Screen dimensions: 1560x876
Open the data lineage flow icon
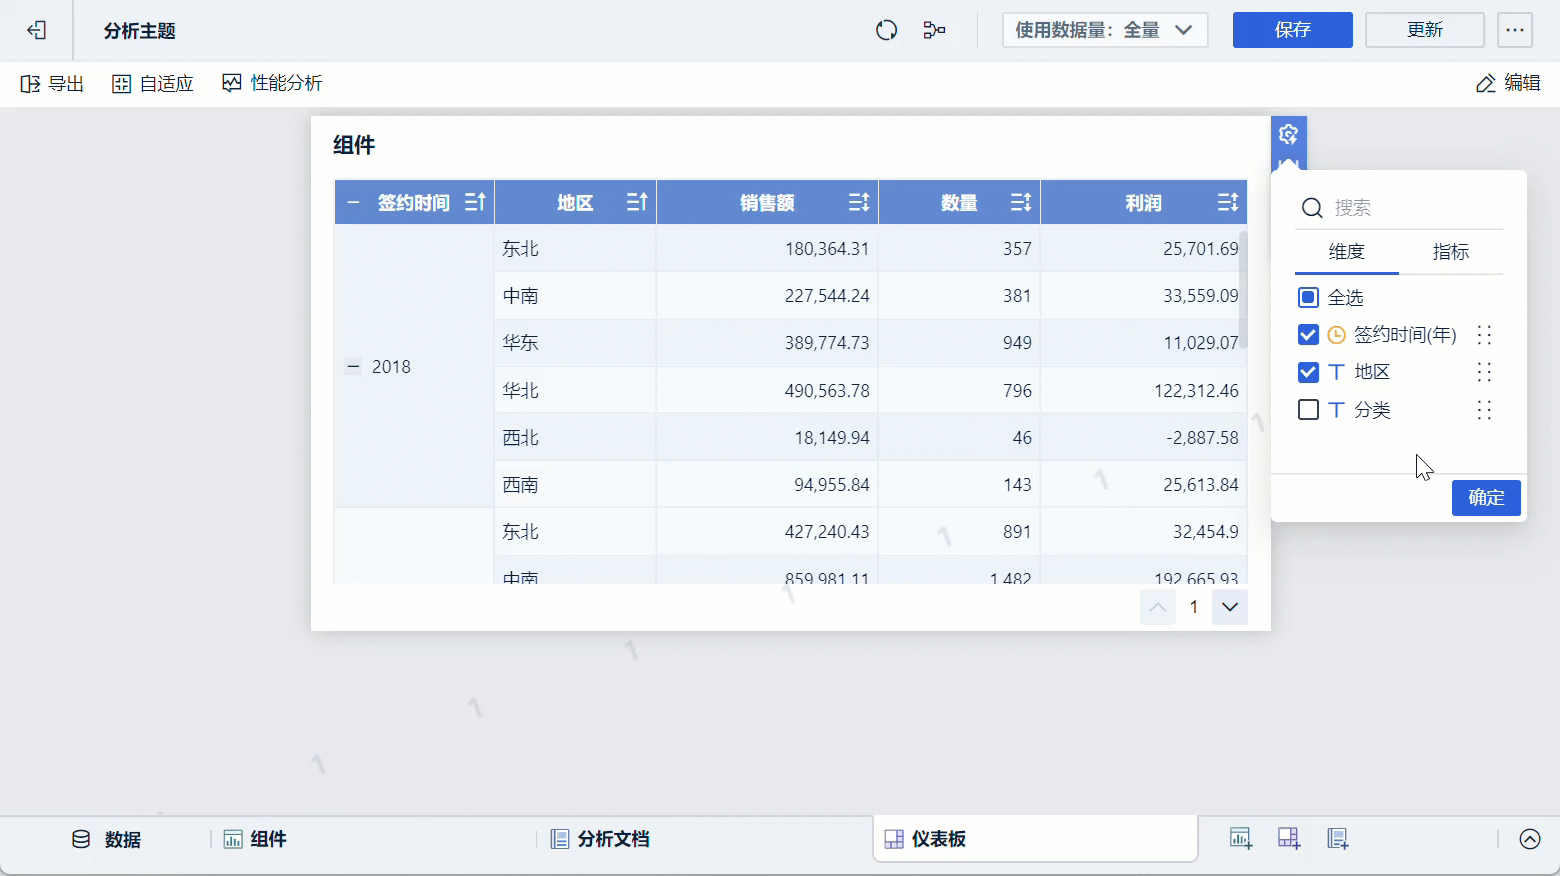click(934, 30)
